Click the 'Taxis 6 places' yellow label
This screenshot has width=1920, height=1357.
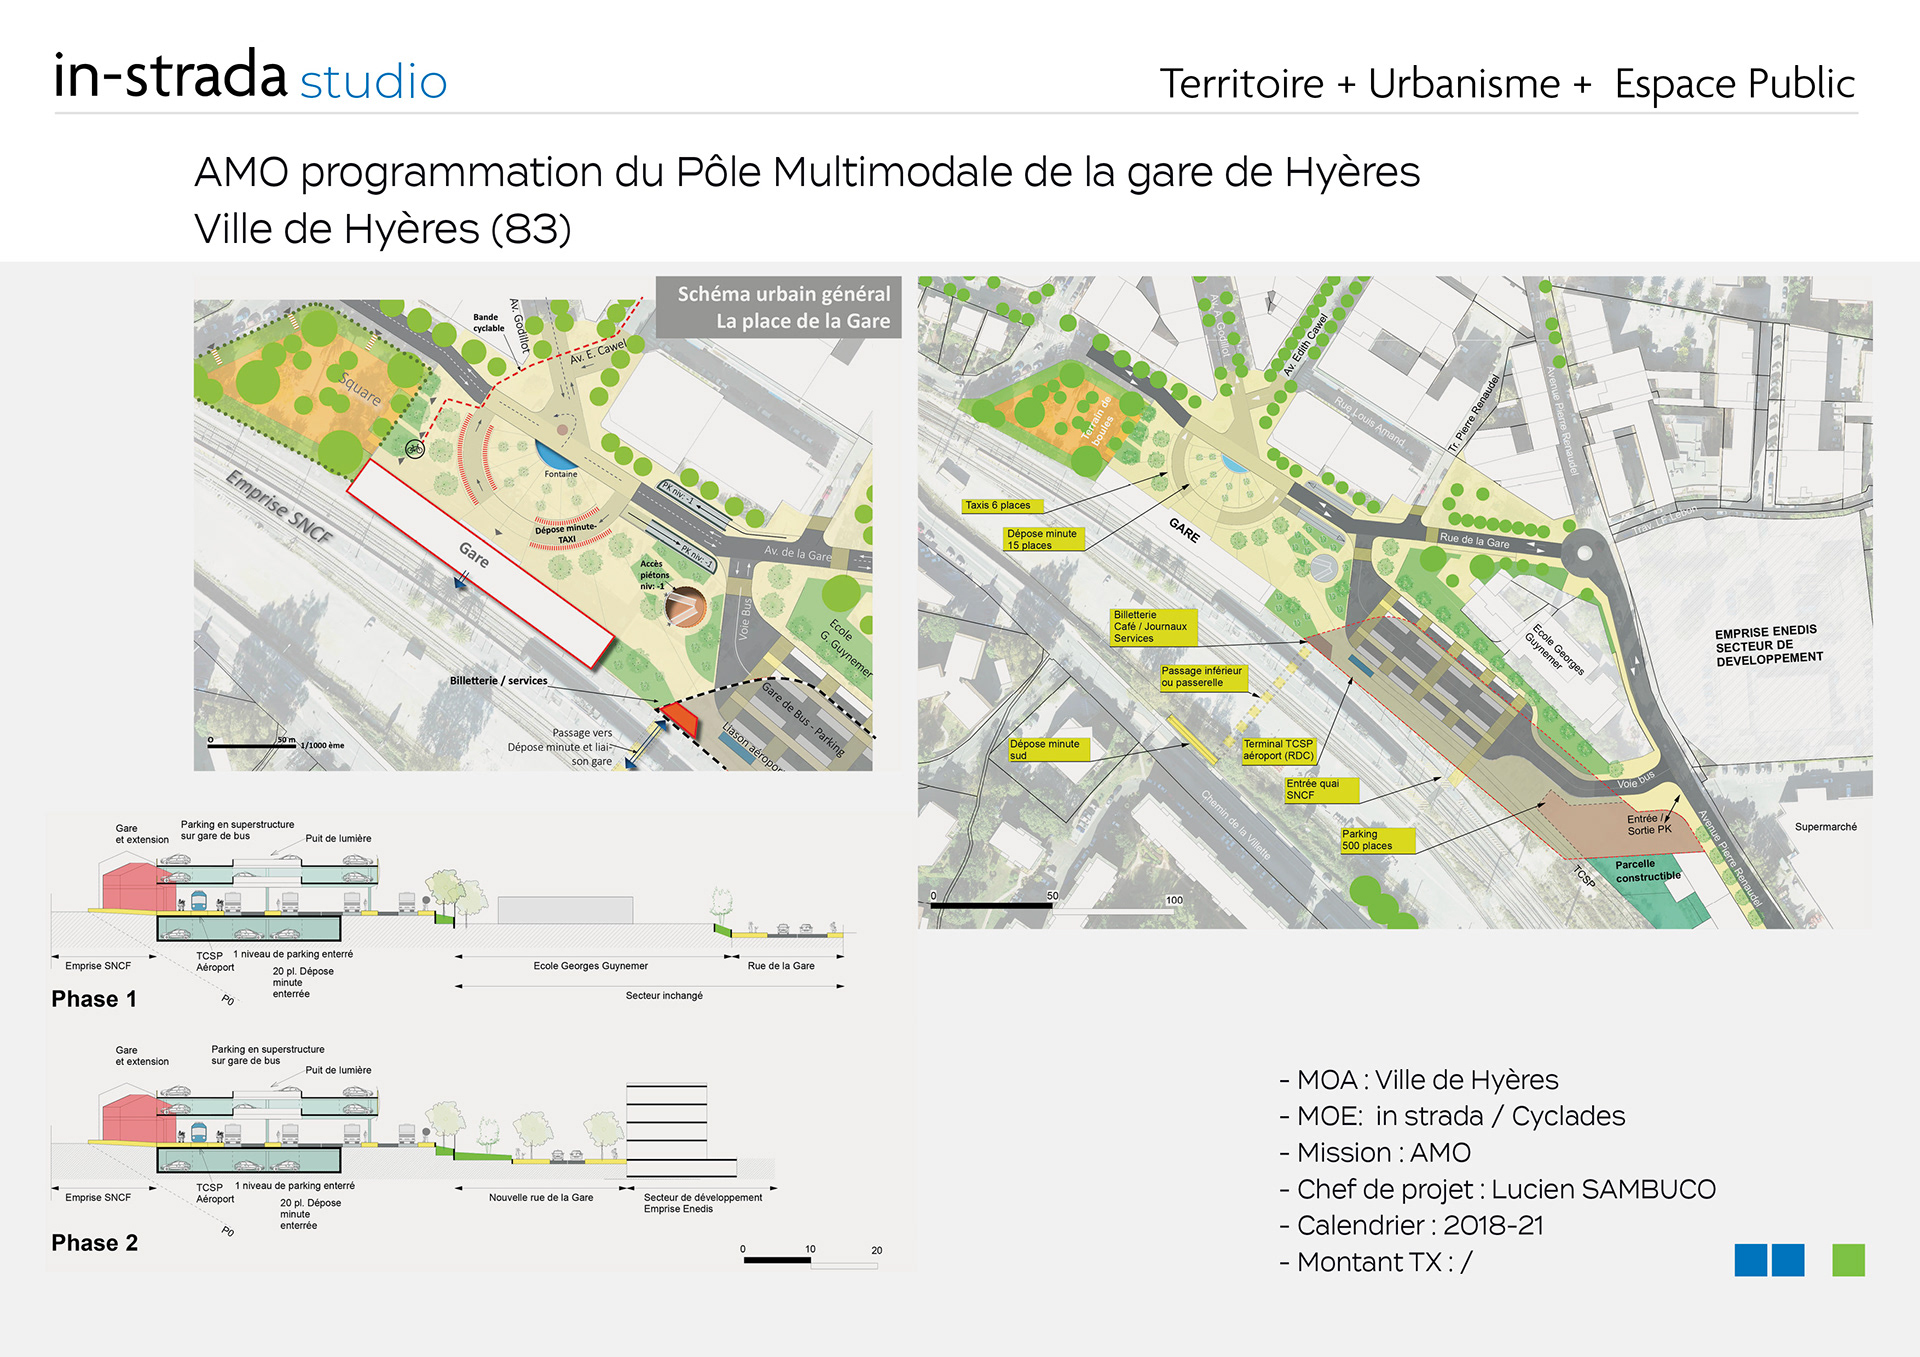[1002, 506]
